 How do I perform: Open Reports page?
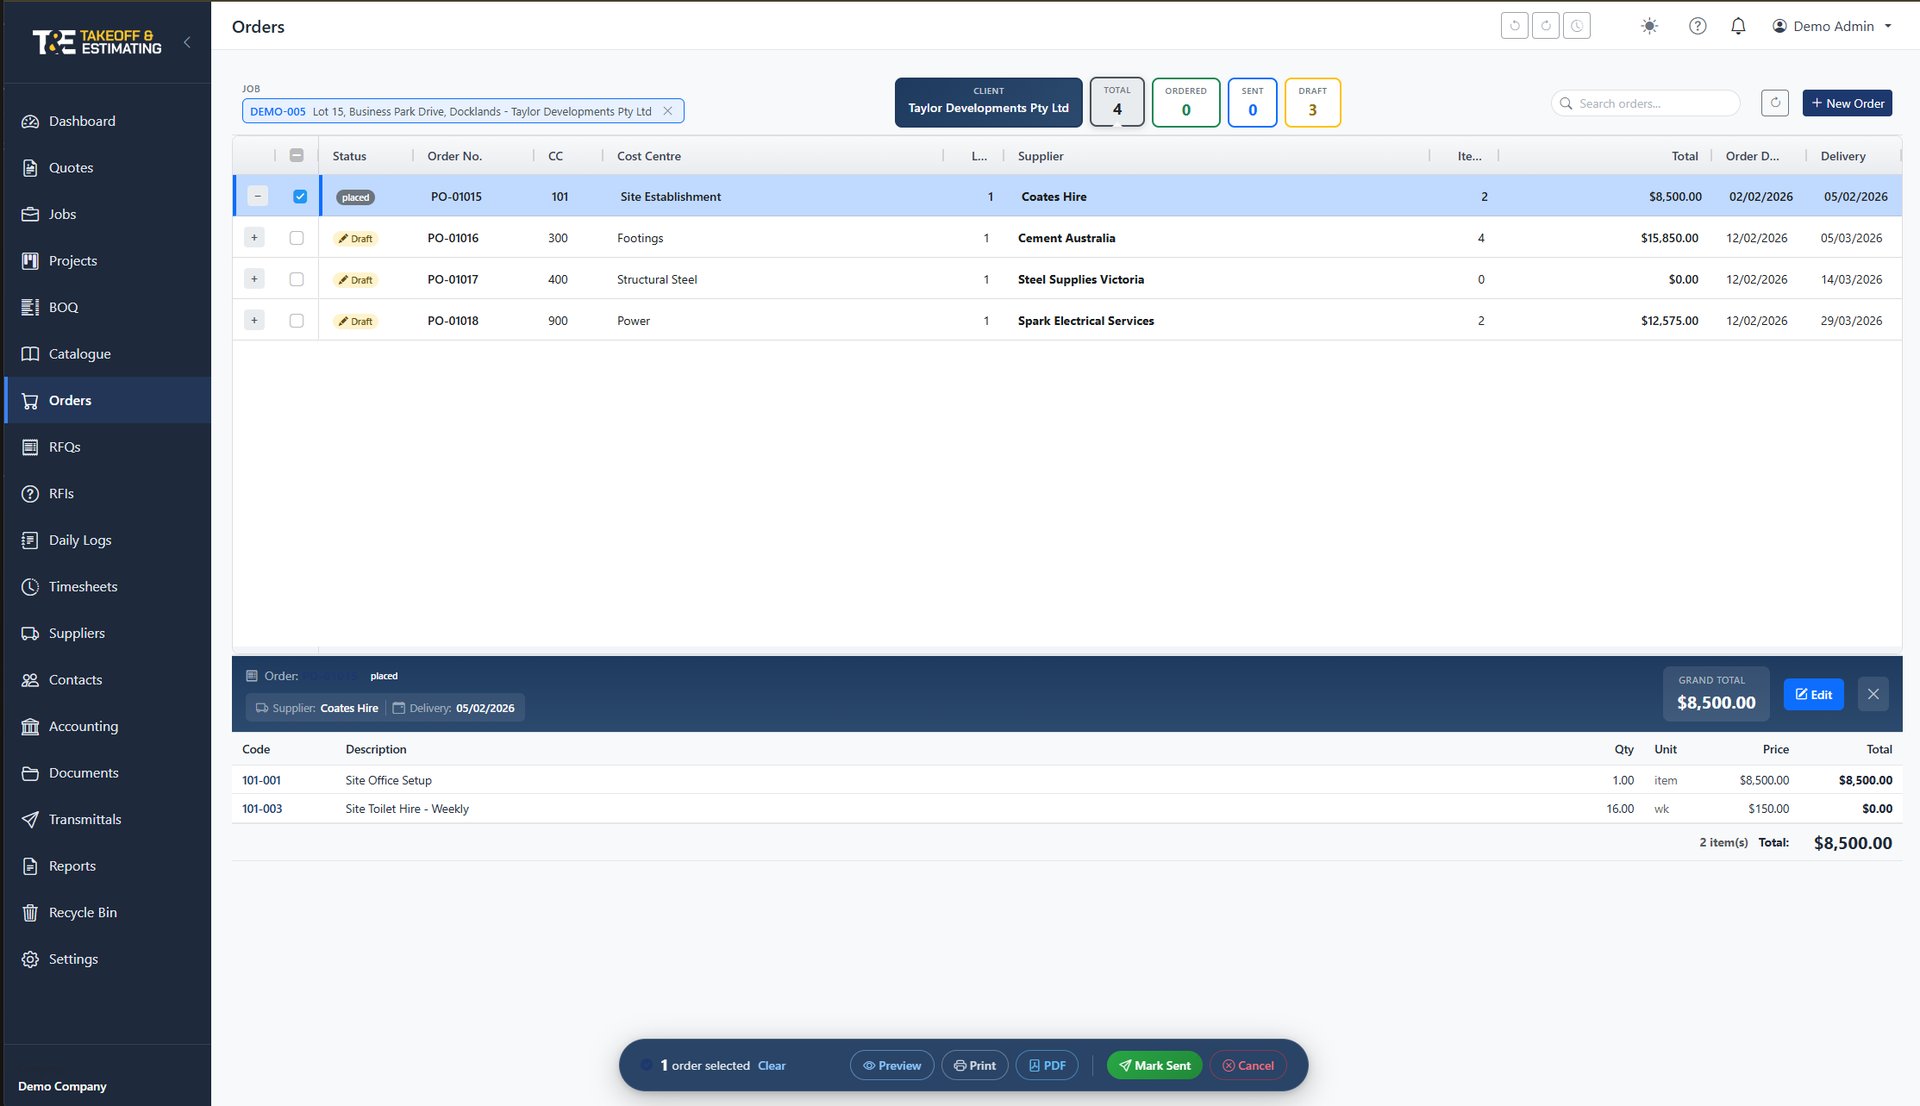105,866
